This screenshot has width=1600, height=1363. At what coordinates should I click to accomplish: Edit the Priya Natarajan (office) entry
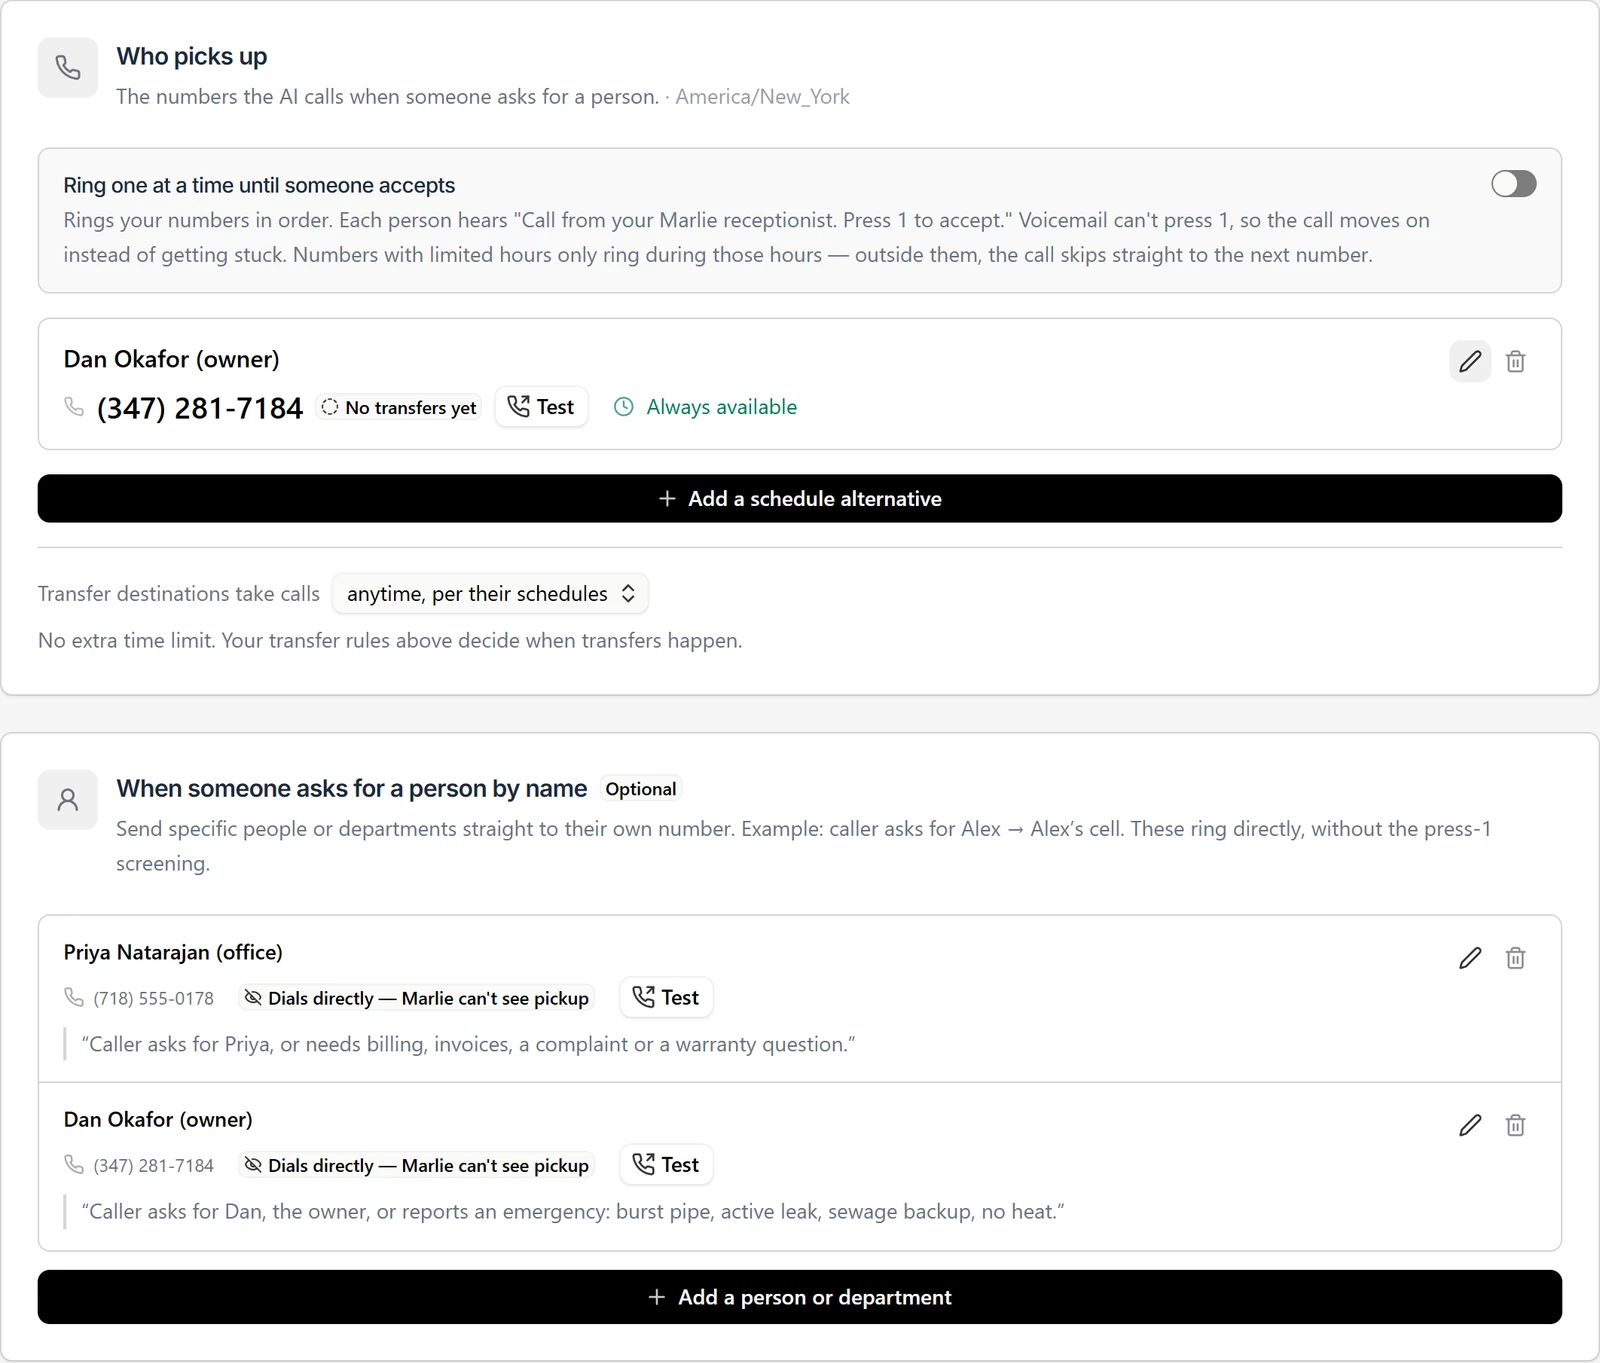tap(1470, 958)
